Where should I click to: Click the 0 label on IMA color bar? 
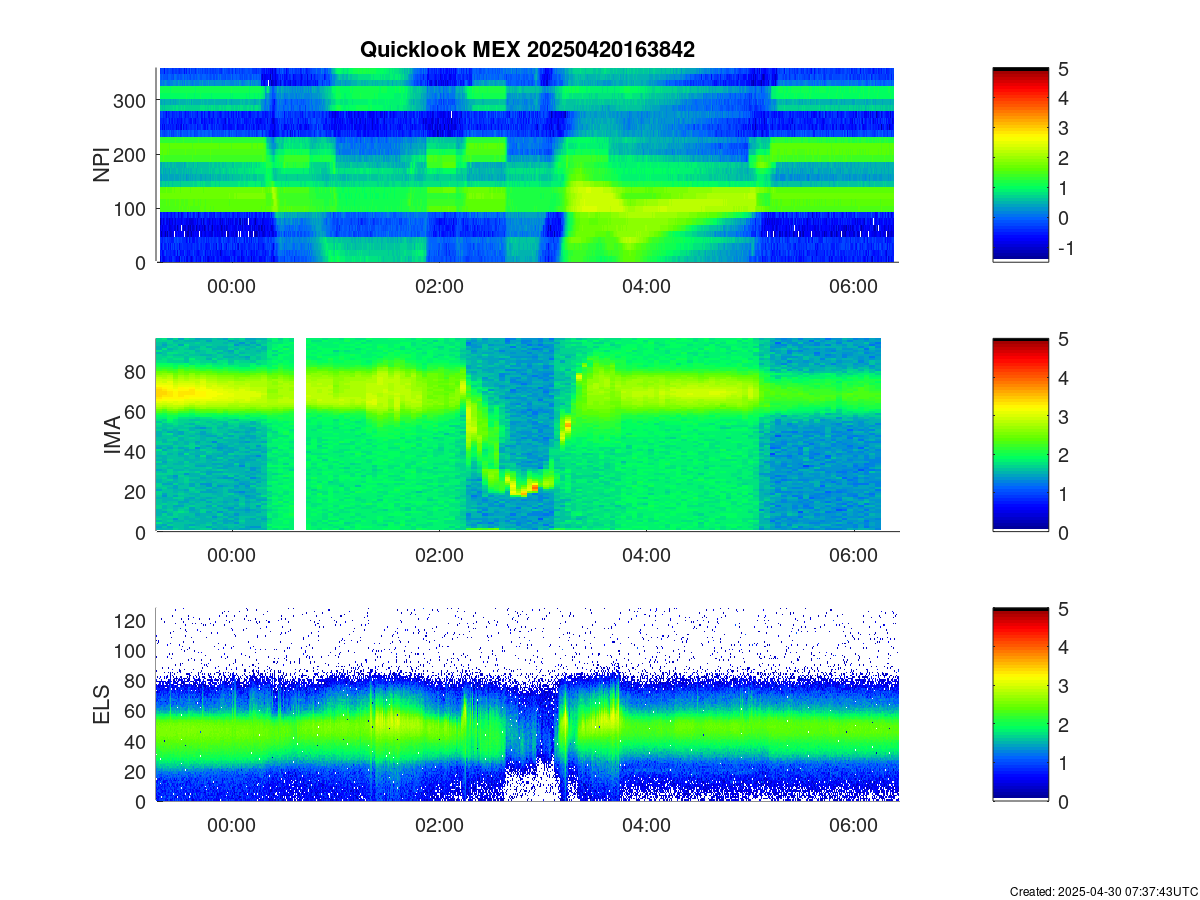click(1064, 532)
